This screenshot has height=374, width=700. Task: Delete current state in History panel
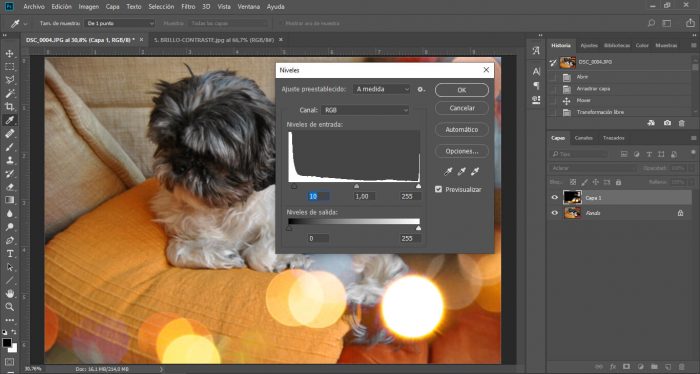tap(682, 123)
